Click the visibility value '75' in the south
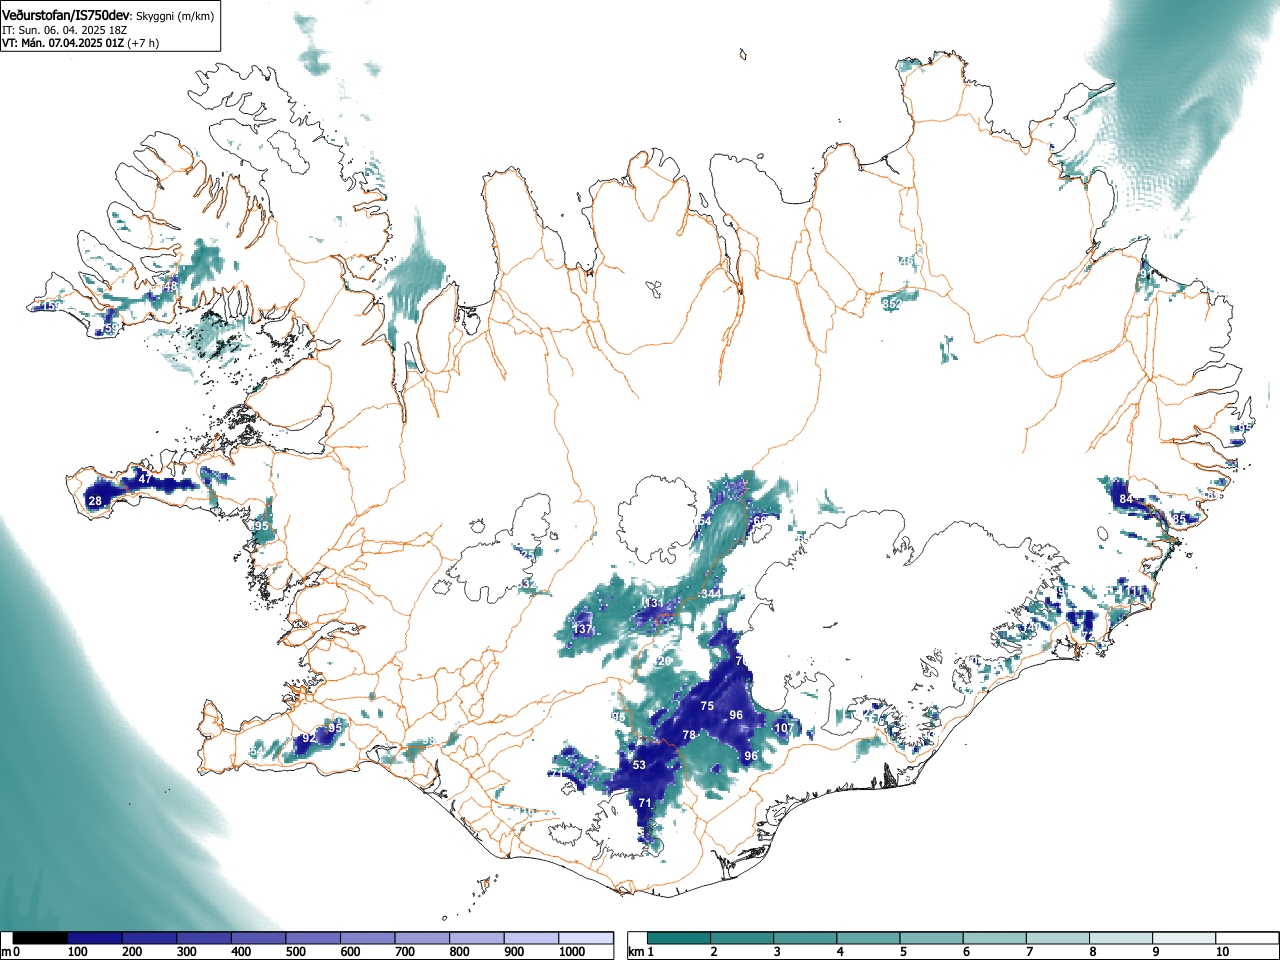The width and height of the screenshot is (1280, 960). [707, 706]
